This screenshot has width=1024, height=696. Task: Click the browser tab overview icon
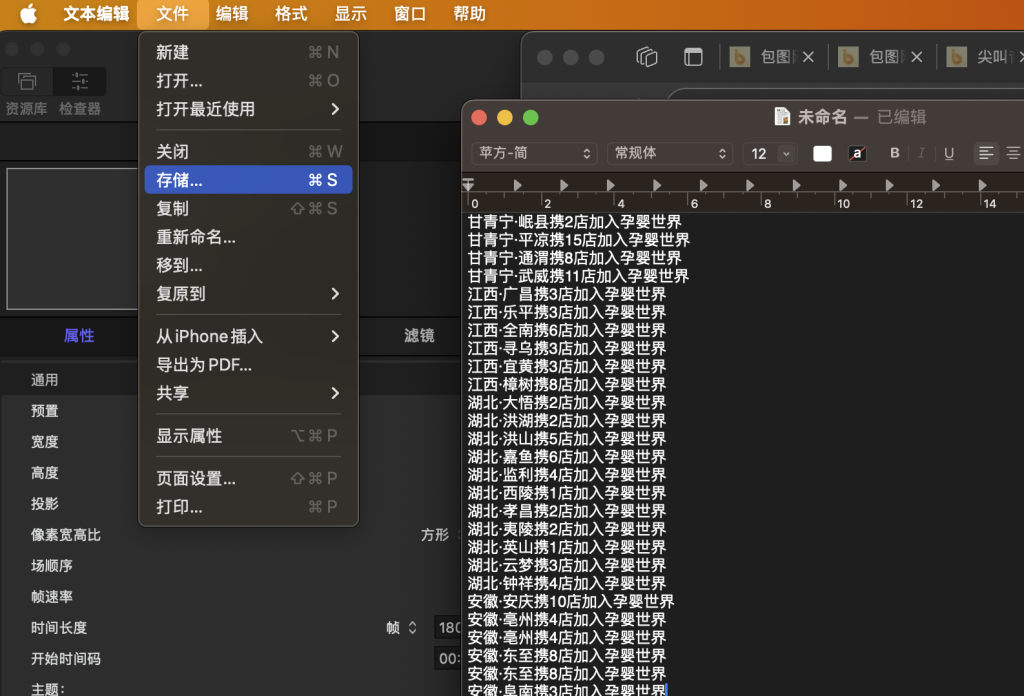pos(647,57)
